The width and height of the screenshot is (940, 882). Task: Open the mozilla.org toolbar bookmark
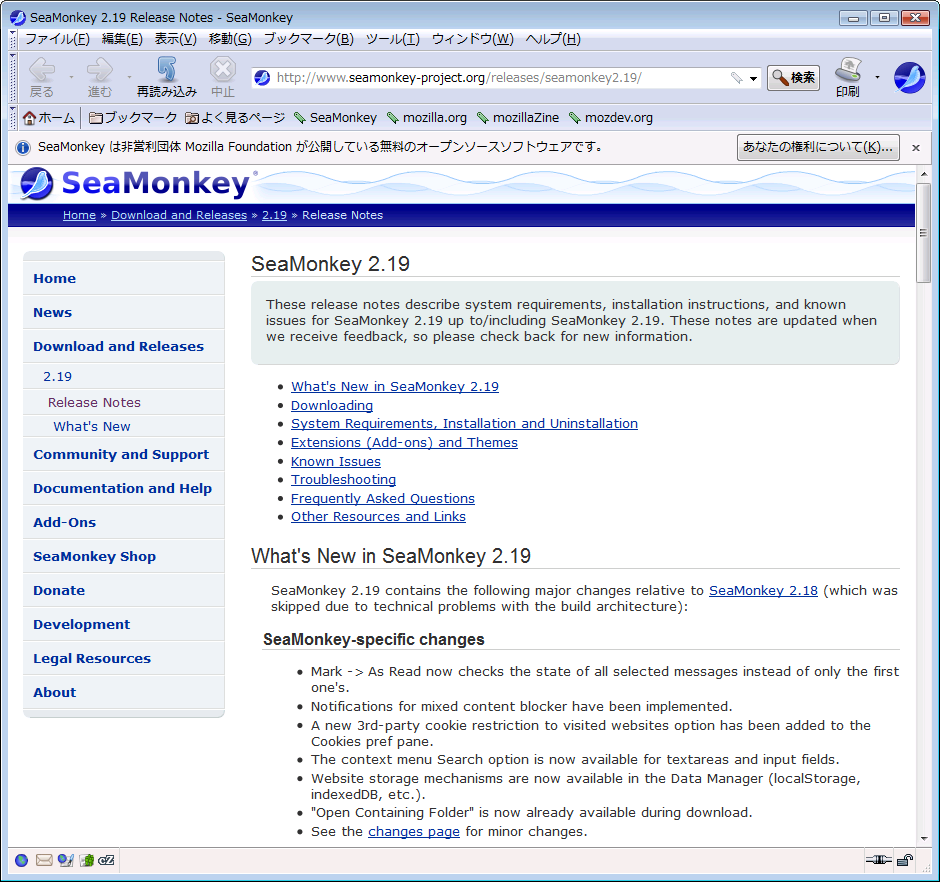(x=427, y=118)
